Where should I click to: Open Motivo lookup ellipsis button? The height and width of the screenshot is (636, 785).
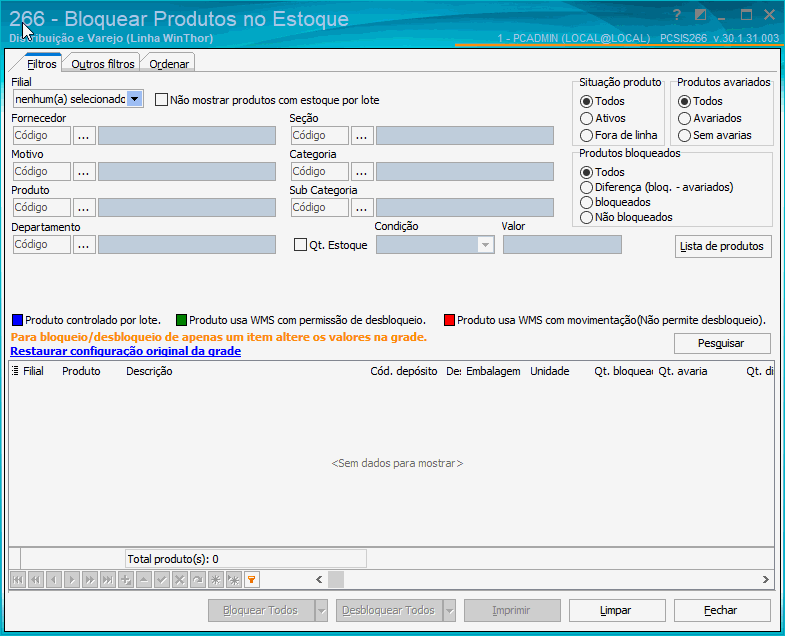click(x=84, y=172)
